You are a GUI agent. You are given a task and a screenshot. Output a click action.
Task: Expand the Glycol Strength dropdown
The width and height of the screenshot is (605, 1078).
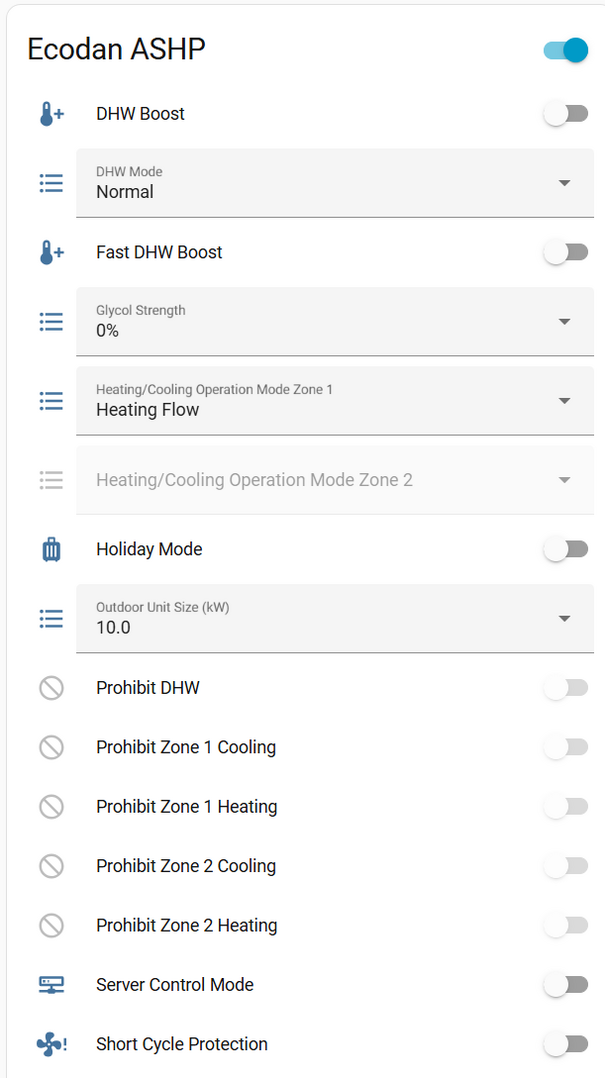point(335,322)
